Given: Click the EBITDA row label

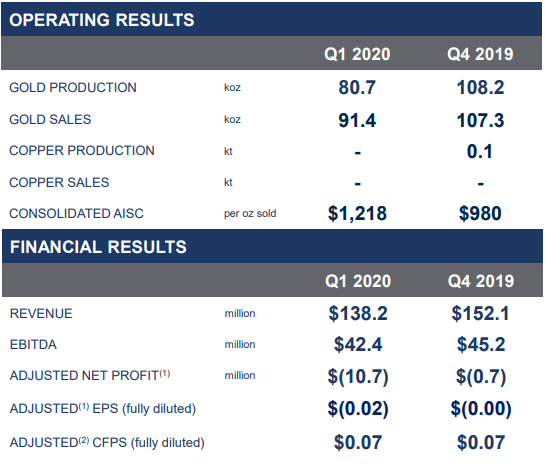Looking at the screenshot, I should pyautogui.click(x=33, y=345).
